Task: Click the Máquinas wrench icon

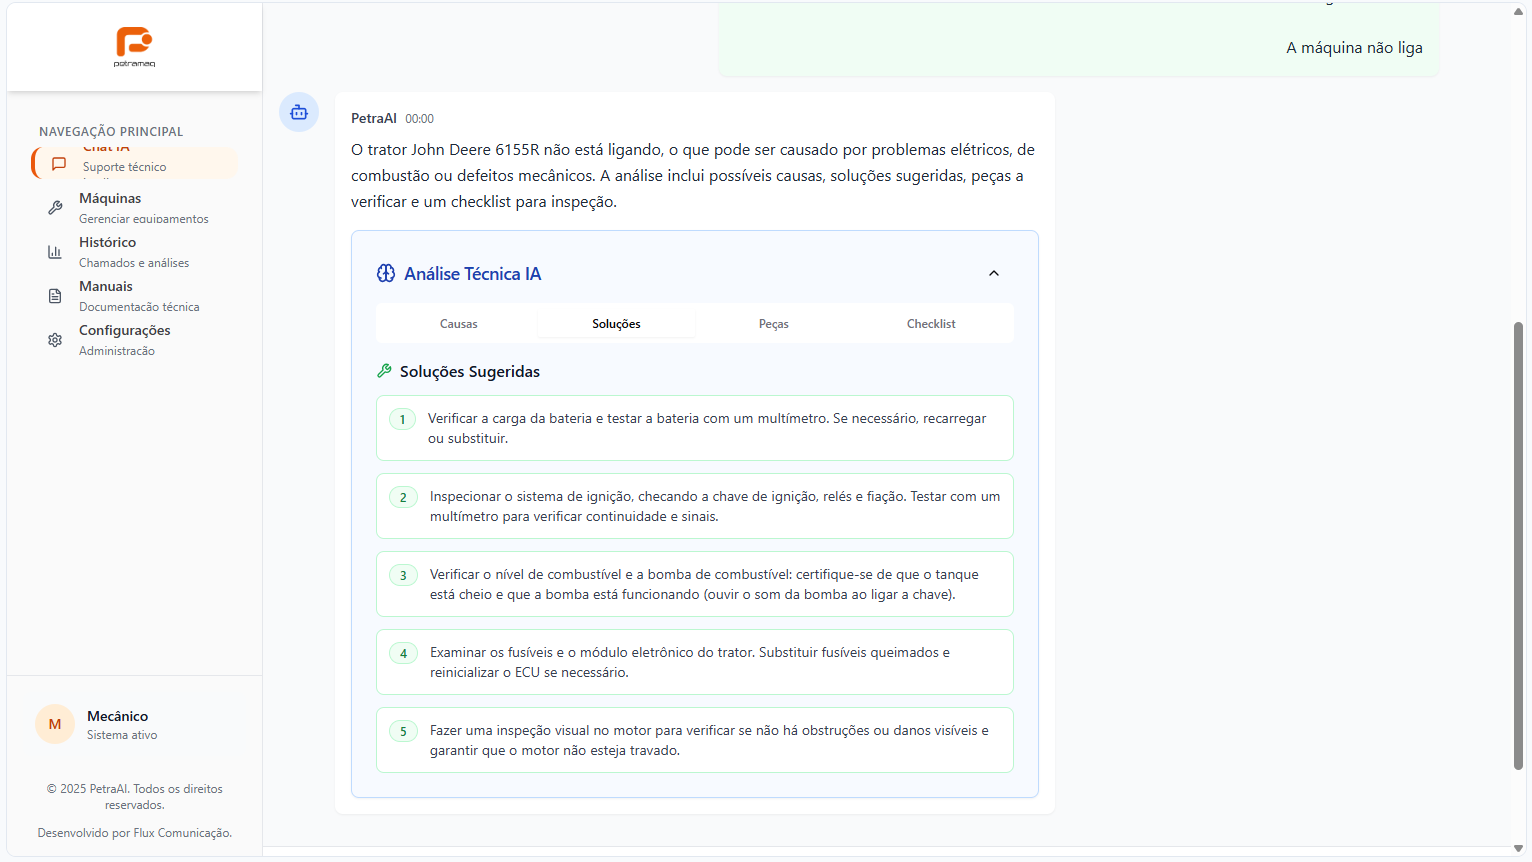Action: (55, 208)
